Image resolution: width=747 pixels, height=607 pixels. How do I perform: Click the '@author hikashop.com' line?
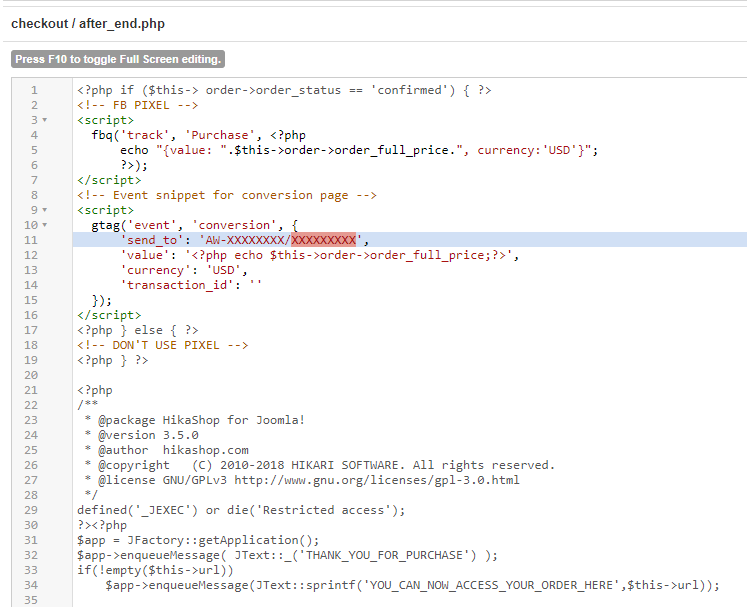point(166,450)
